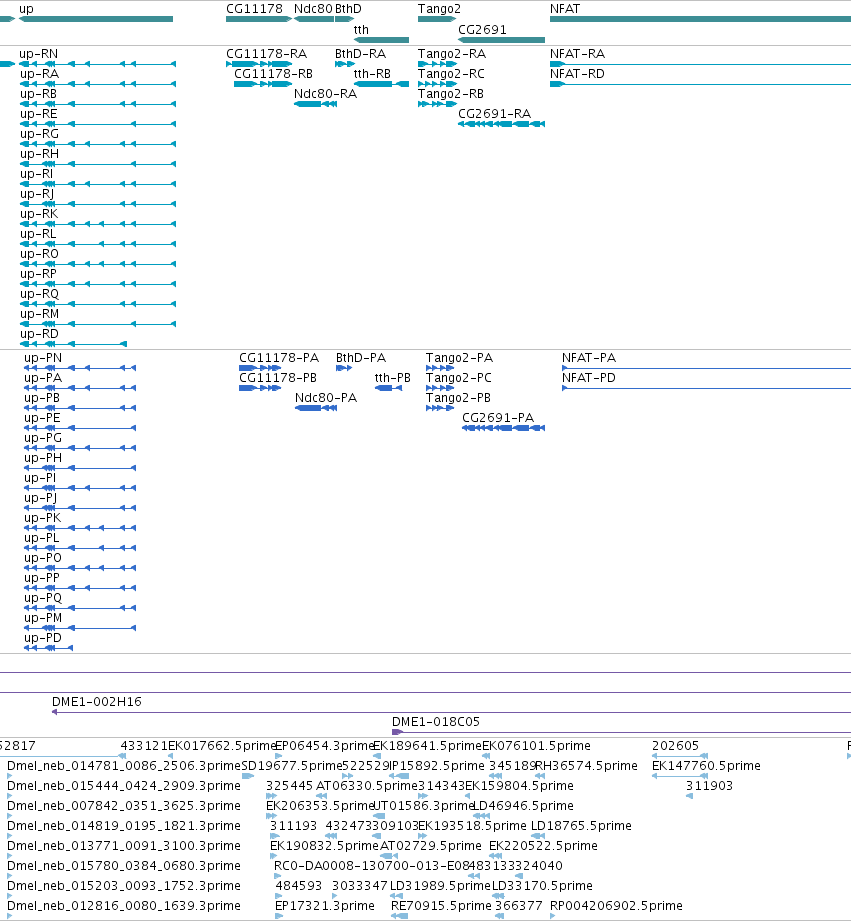This screenshot has height=921, width=851.
Task: Select transcript up-RB
Action: click(97, 104)
